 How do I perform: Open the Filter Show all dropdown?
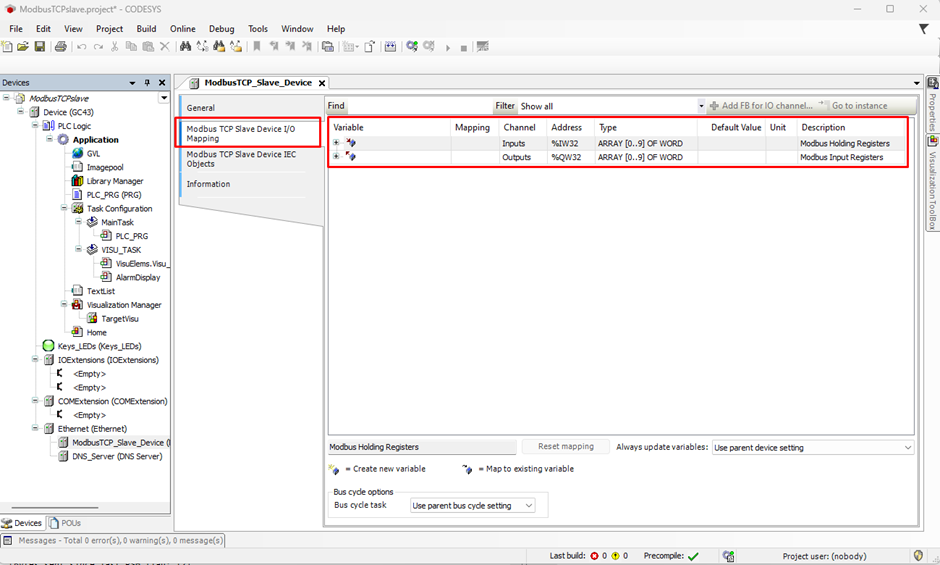[701, 106]
